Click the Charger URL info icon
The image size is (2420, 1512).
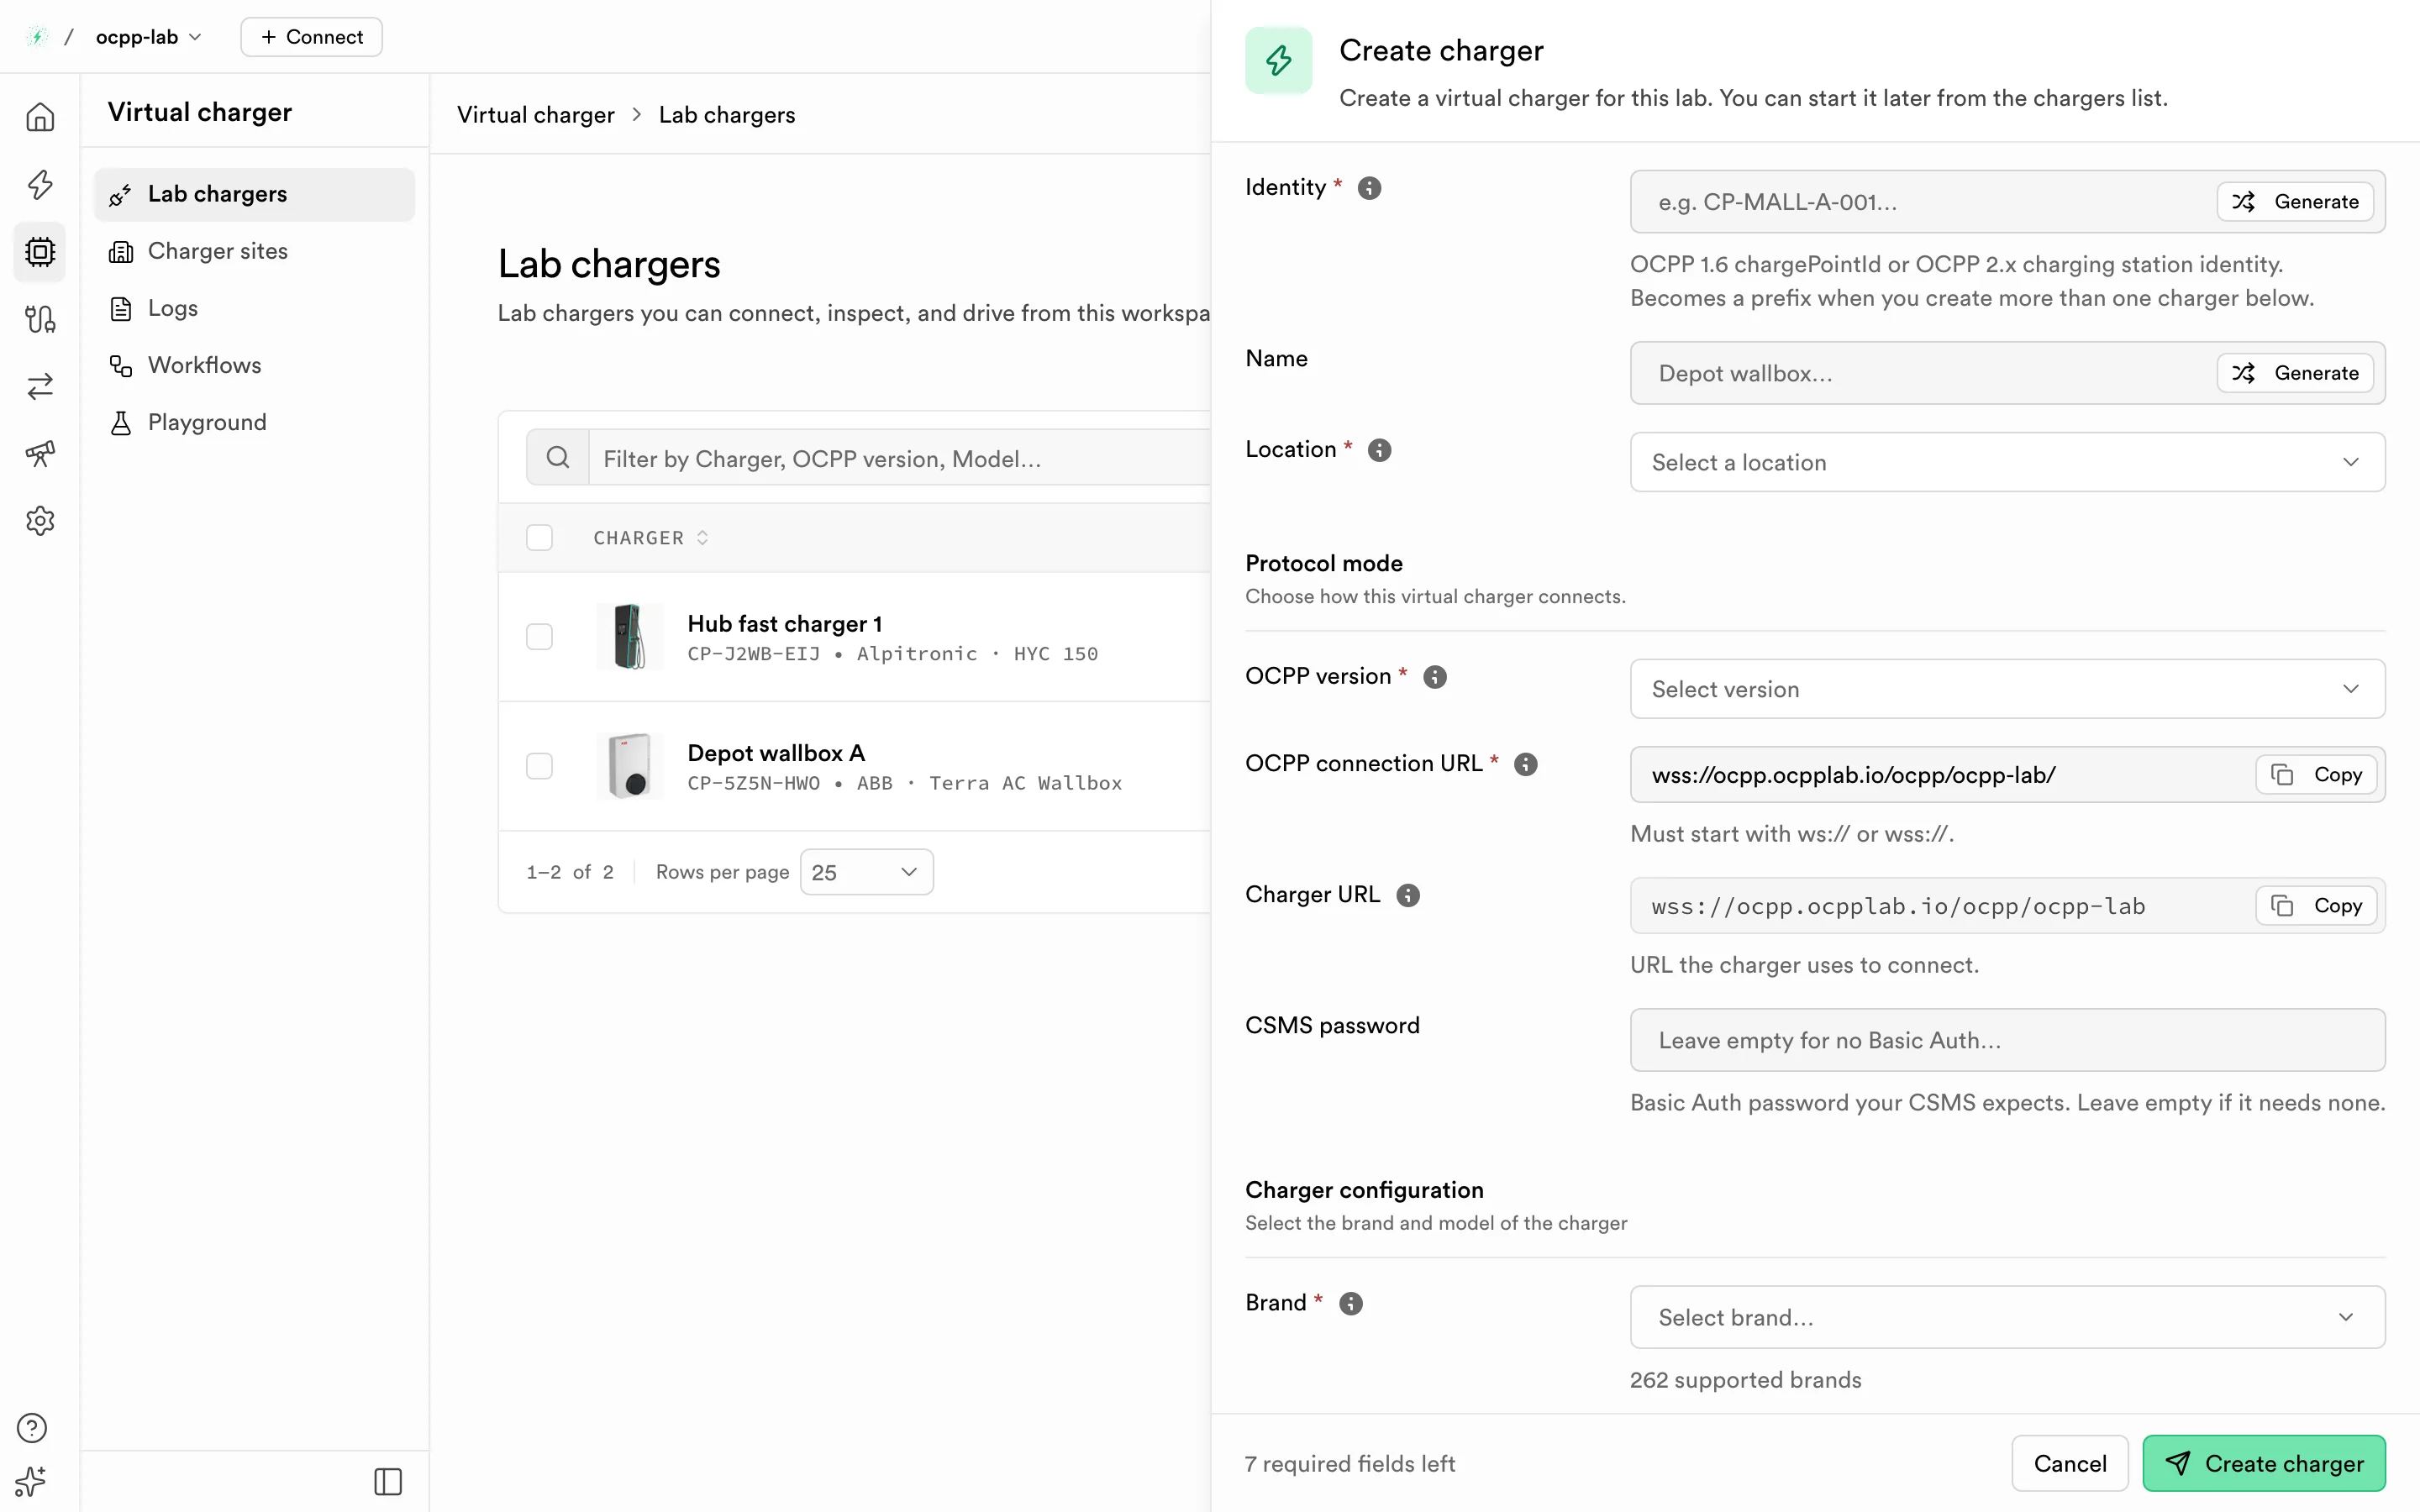1408,895
